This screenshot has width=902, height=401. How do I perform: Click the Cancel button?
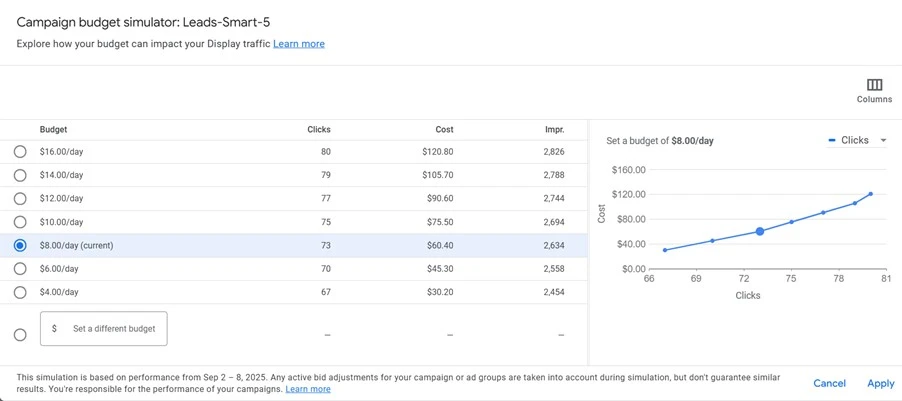pos(829,383)
